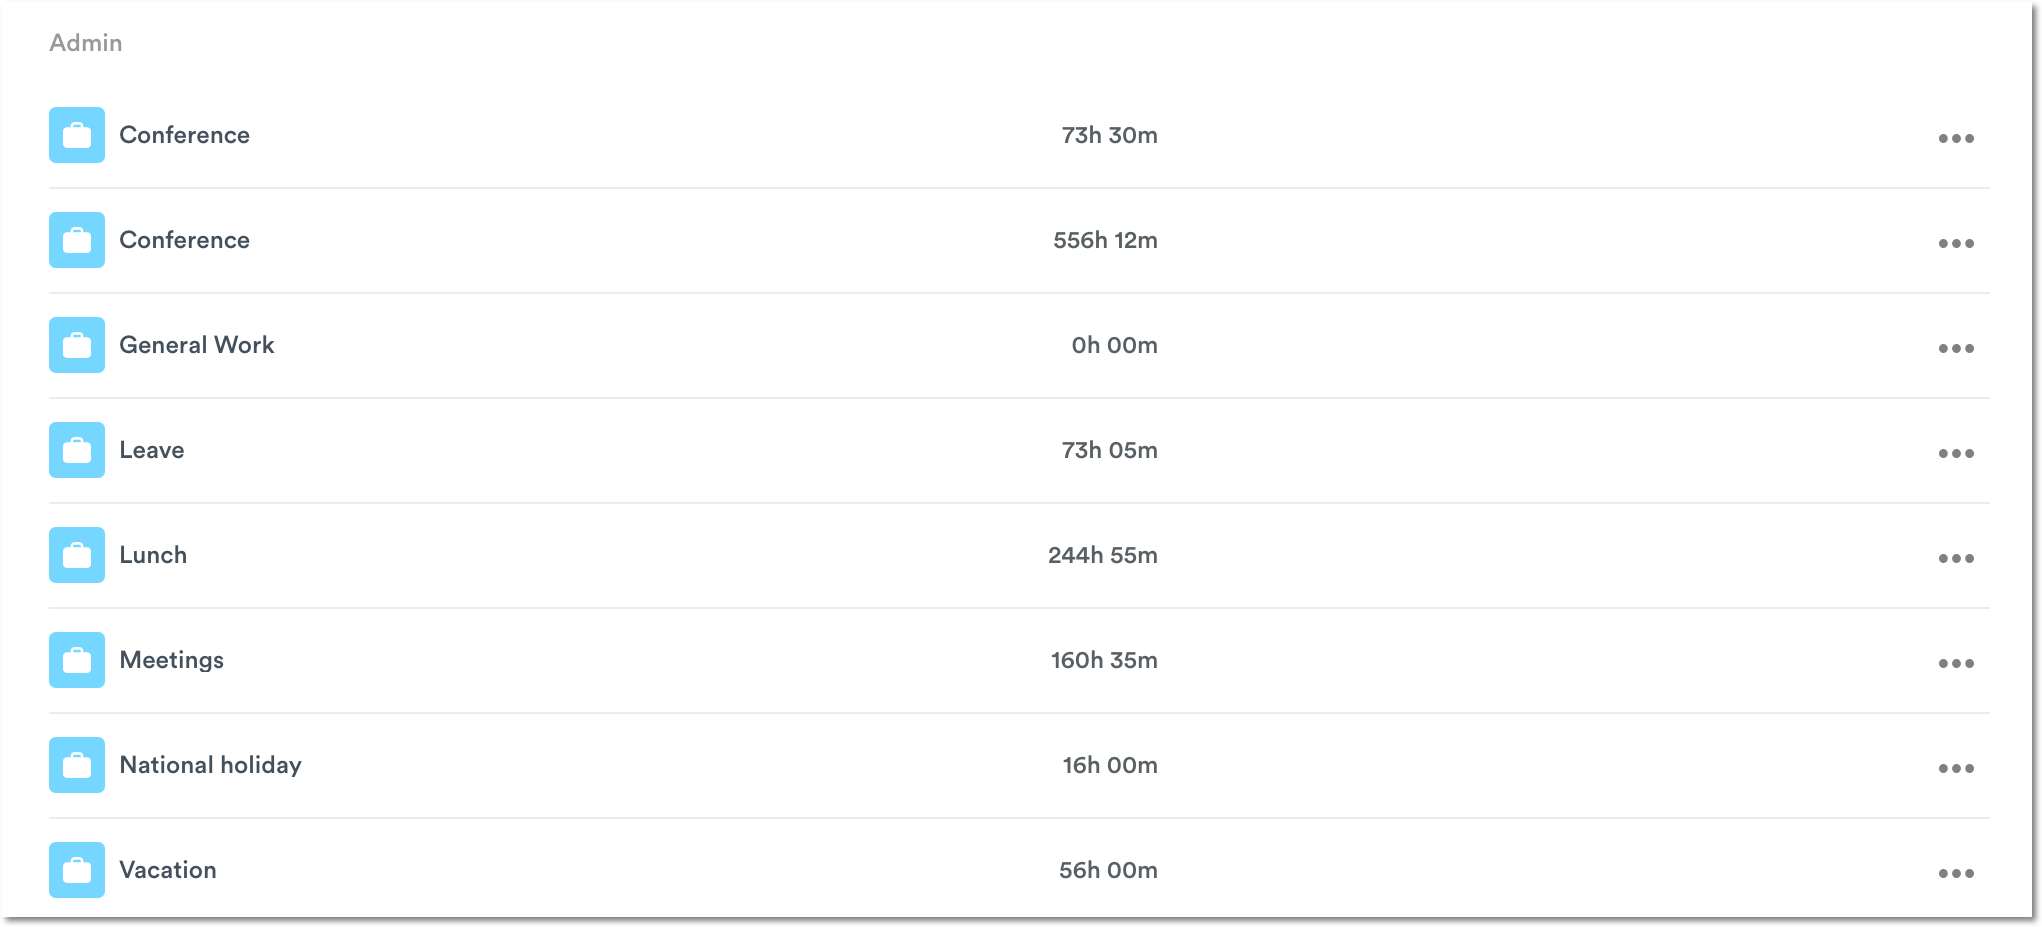Viewport: 2042px width, 927px height.
Task: Click briefcase icon of 73h 30m Conference
Action: point(77,135)
